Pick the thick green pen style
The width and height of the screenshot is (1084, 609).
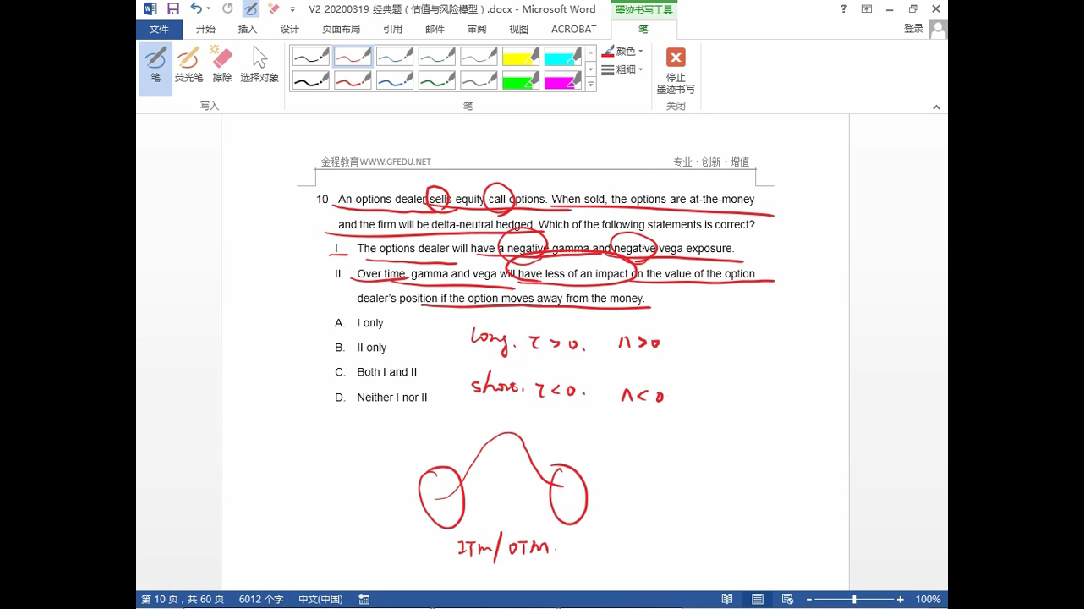coord(437,81)
